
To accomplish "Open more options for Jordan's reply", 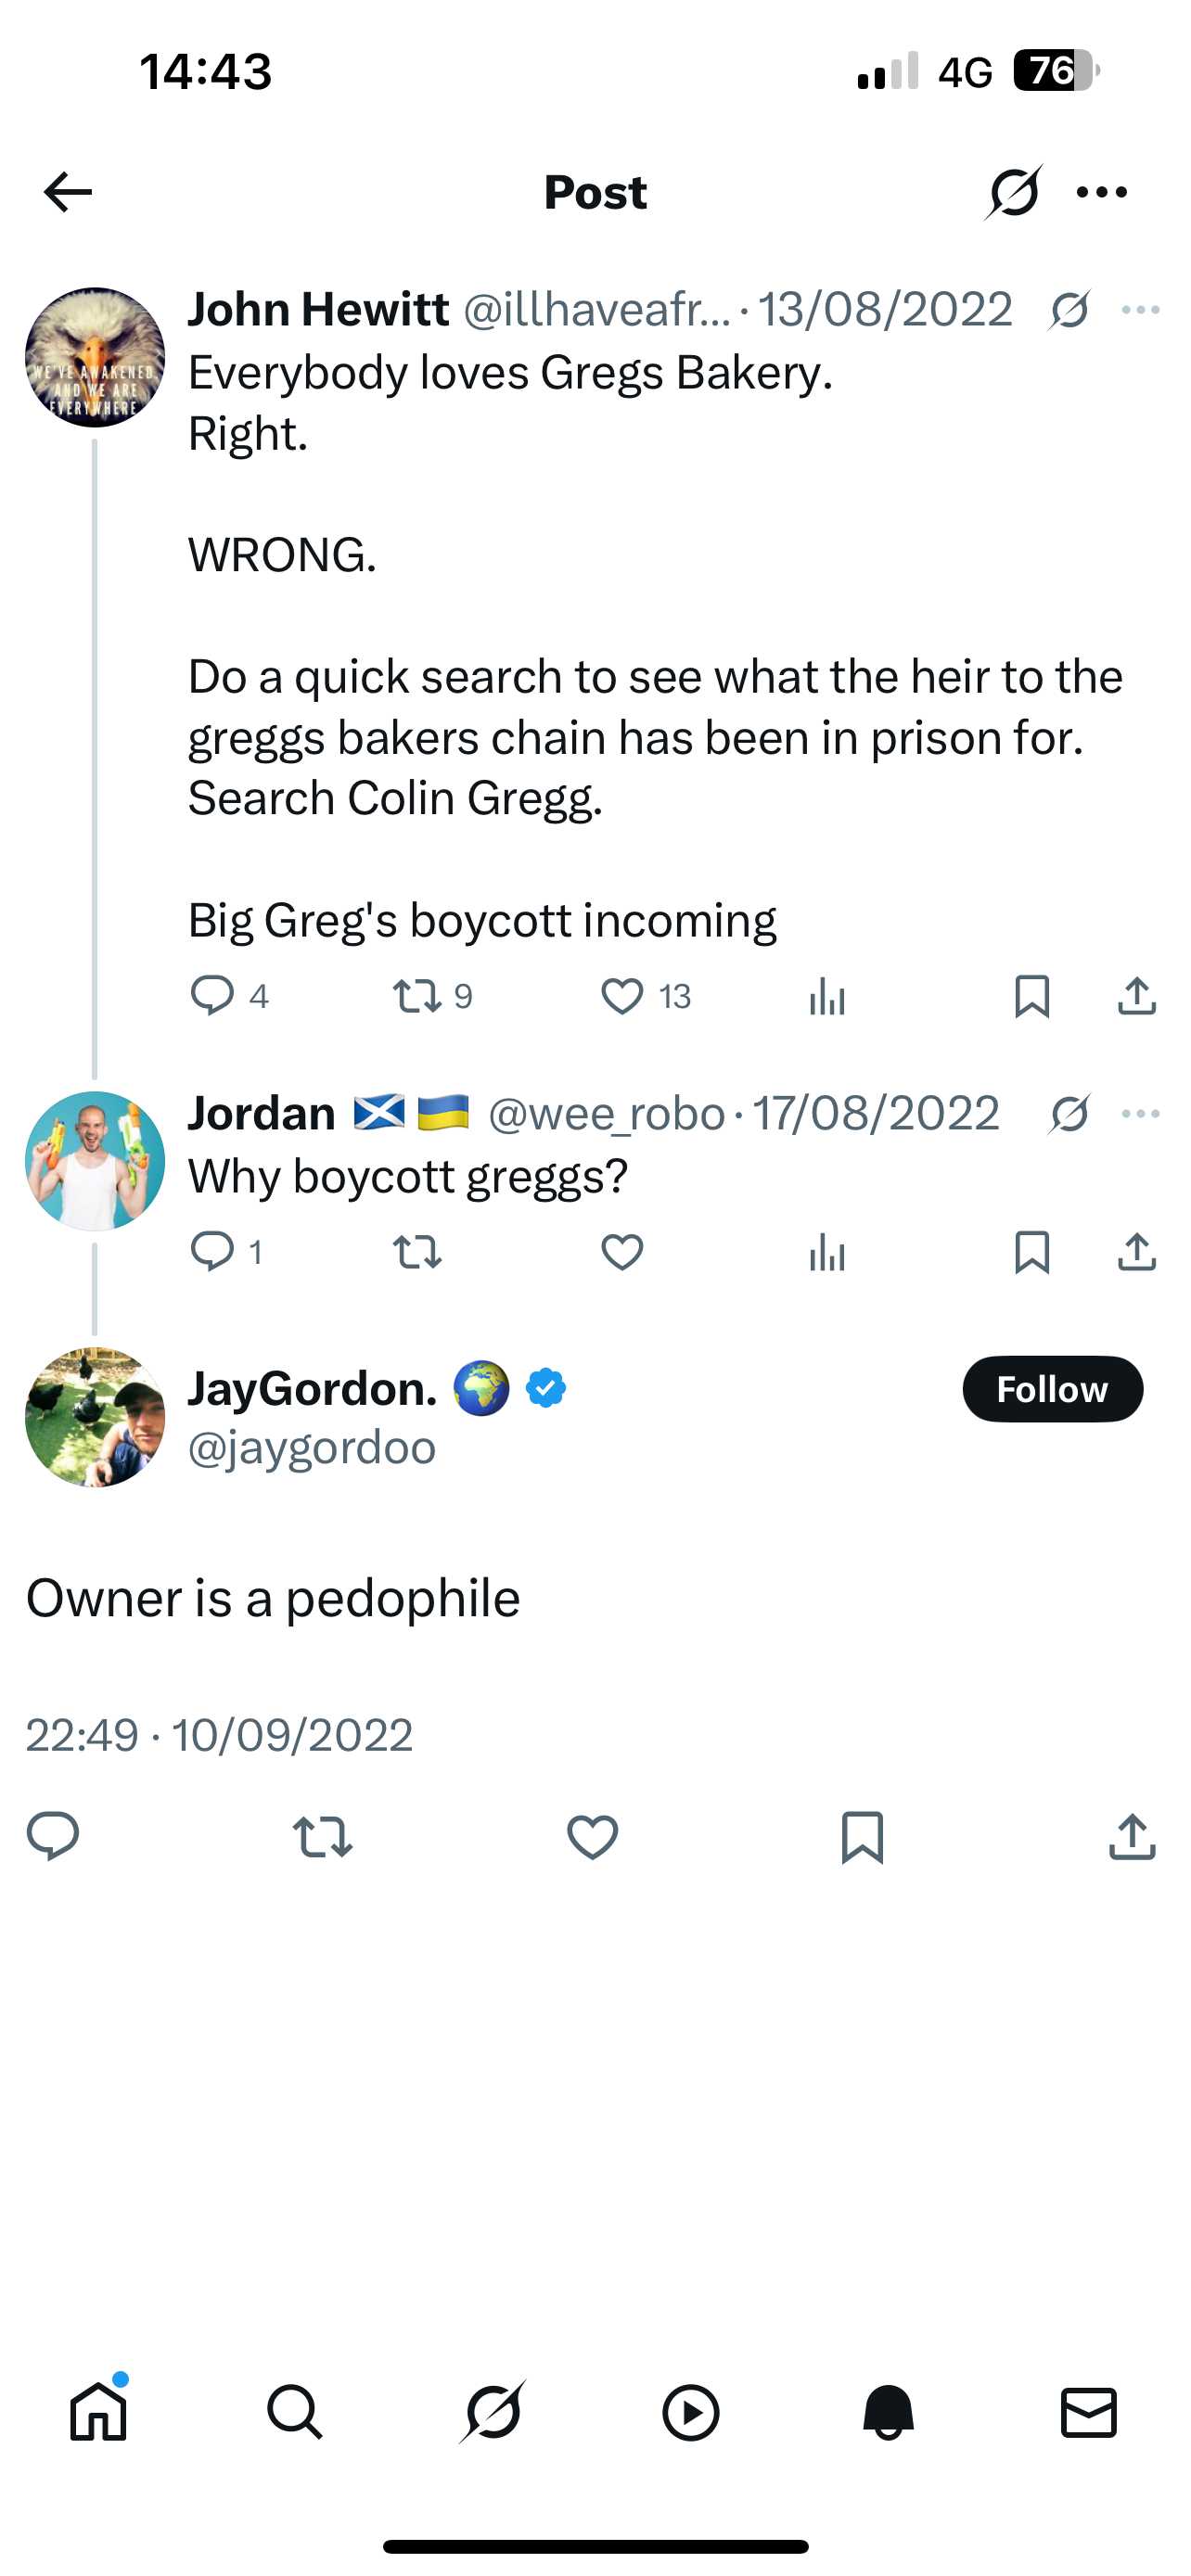I will (x=1139, y=1113).
